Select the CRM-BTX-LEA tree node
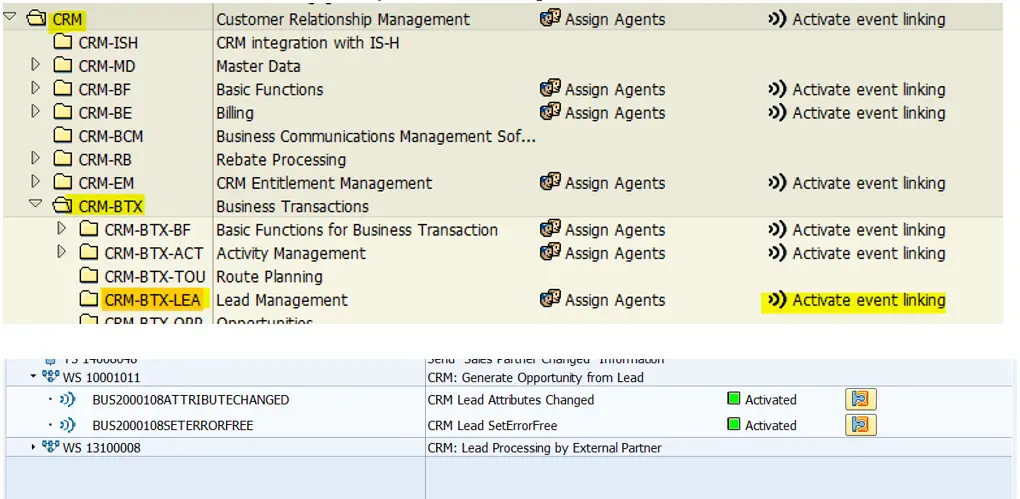Image resolution: width=1020 pixels, height=499 pixels. click(x=152, y=300)
